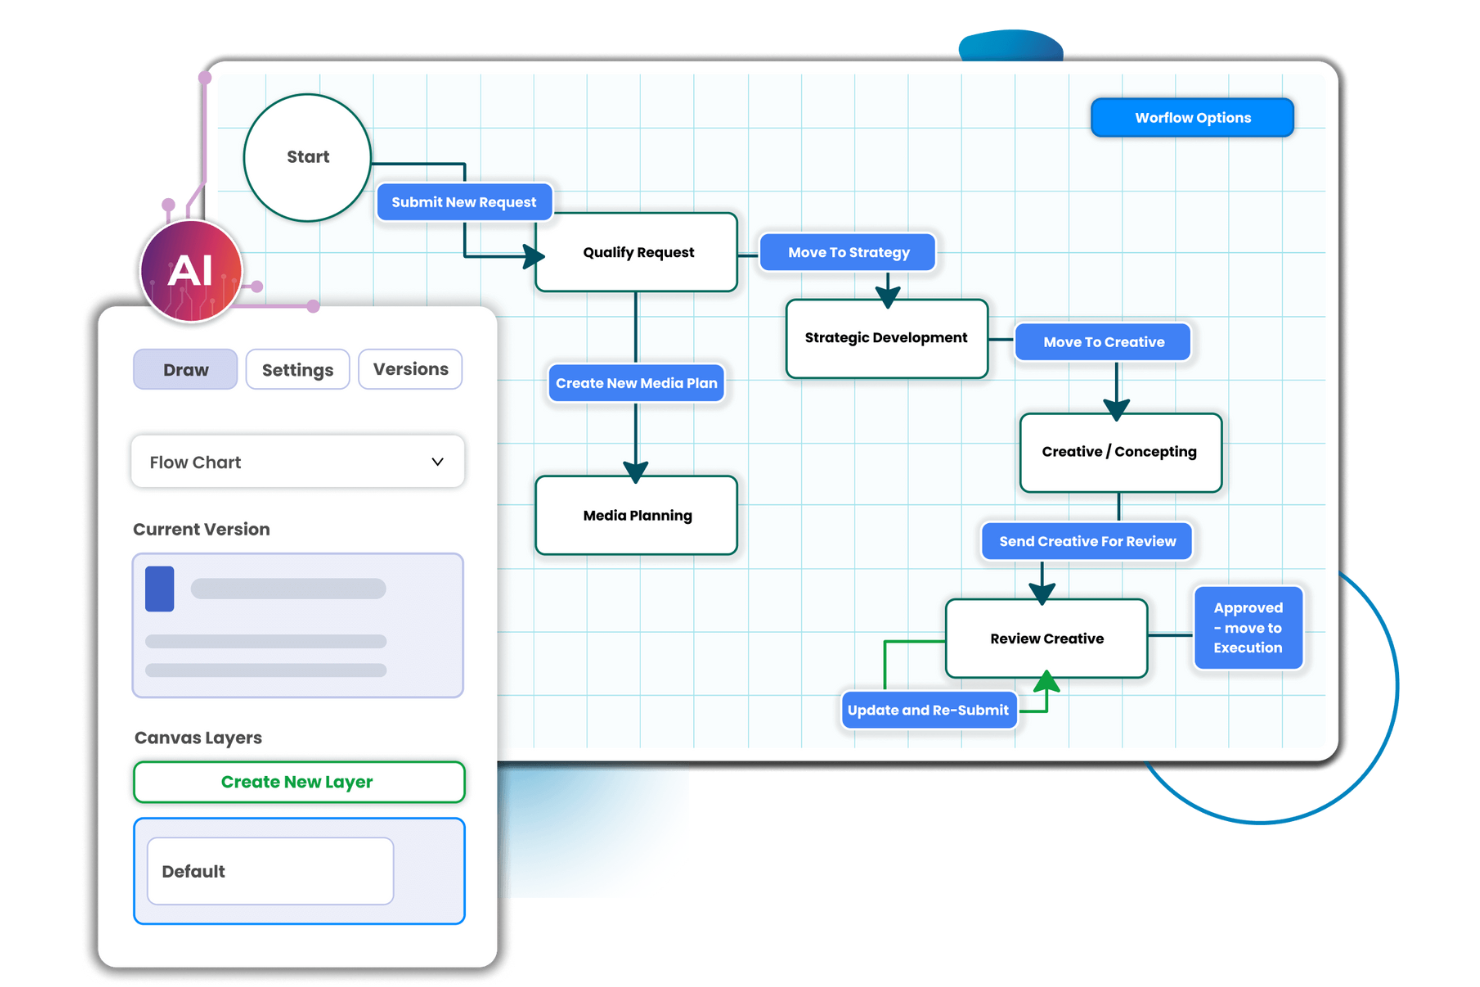Screen dimensions: 1480x987
Task: Click the Submit New Request connector label
Action: tap(464, 202)
